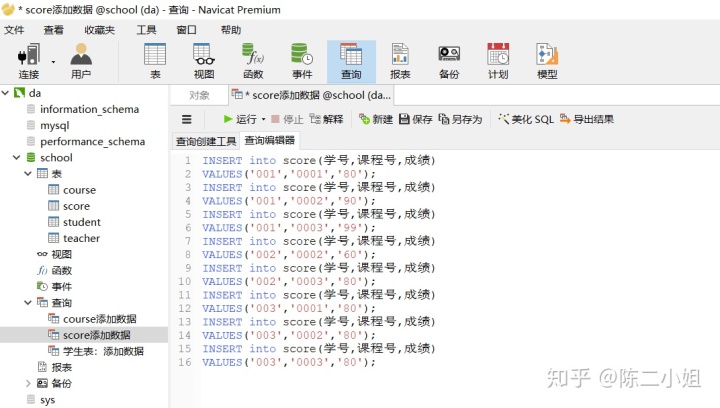This screenshot has width=720, height=408.
Task: Open the 窗口 window menu
Action: click(x=186, y=30)
